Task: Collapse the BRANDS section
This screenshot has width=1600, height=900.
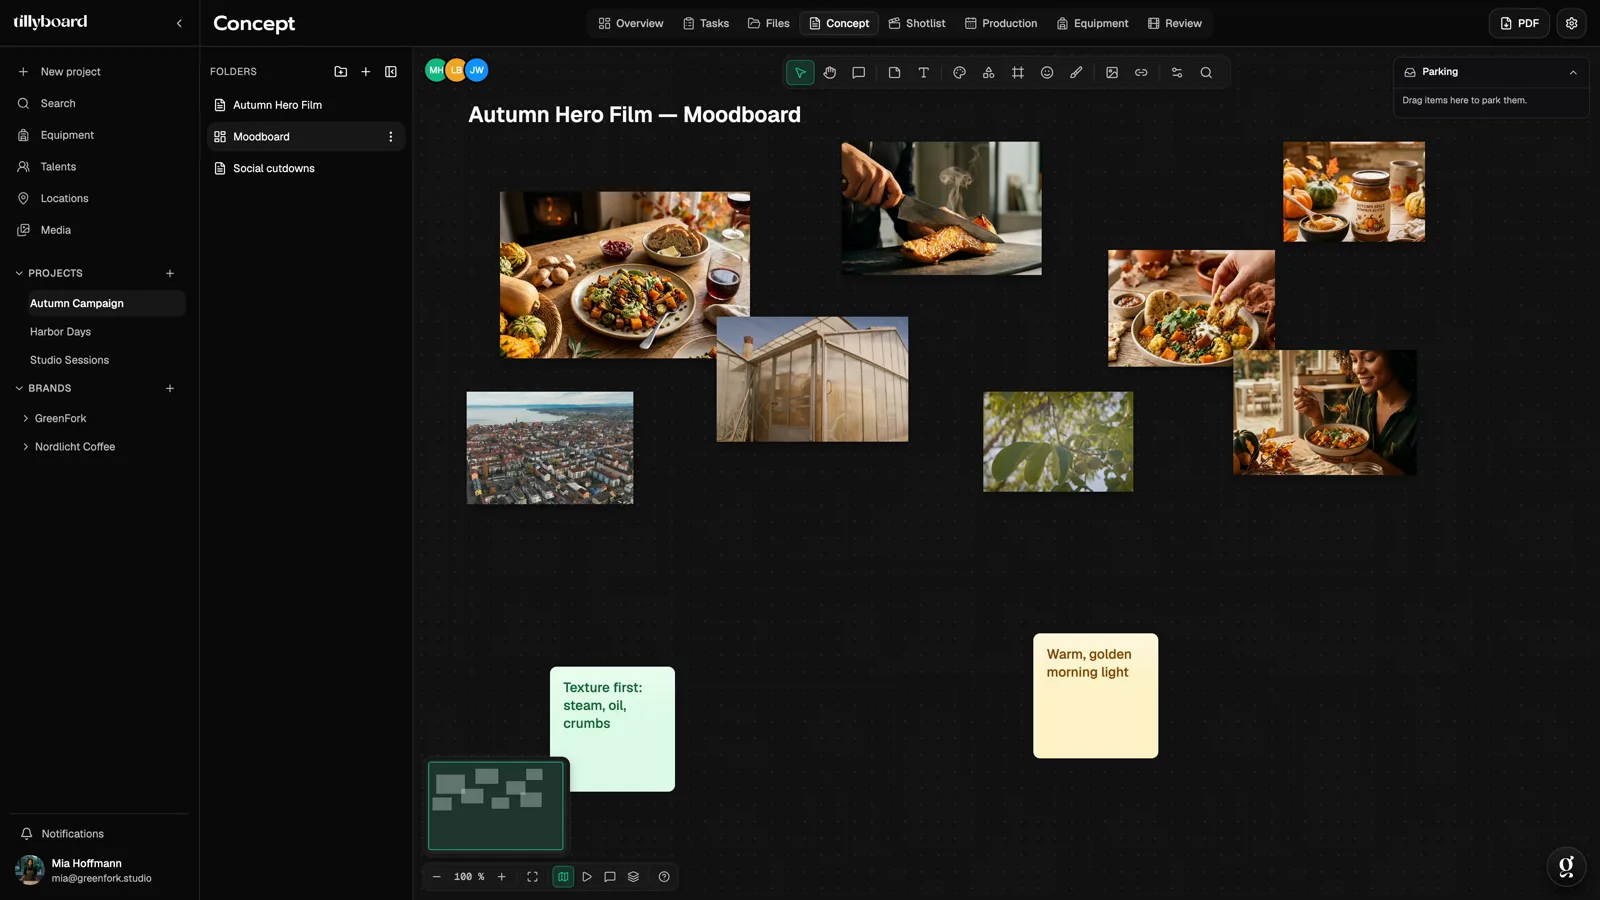Action: click(x=19, y=388)
